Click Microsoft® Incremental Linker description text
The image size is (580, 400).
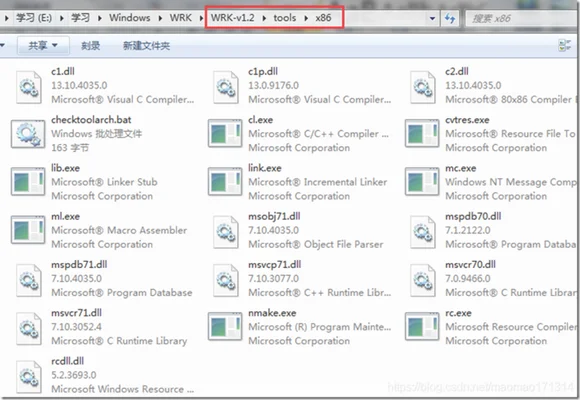[x=318, y=182]
